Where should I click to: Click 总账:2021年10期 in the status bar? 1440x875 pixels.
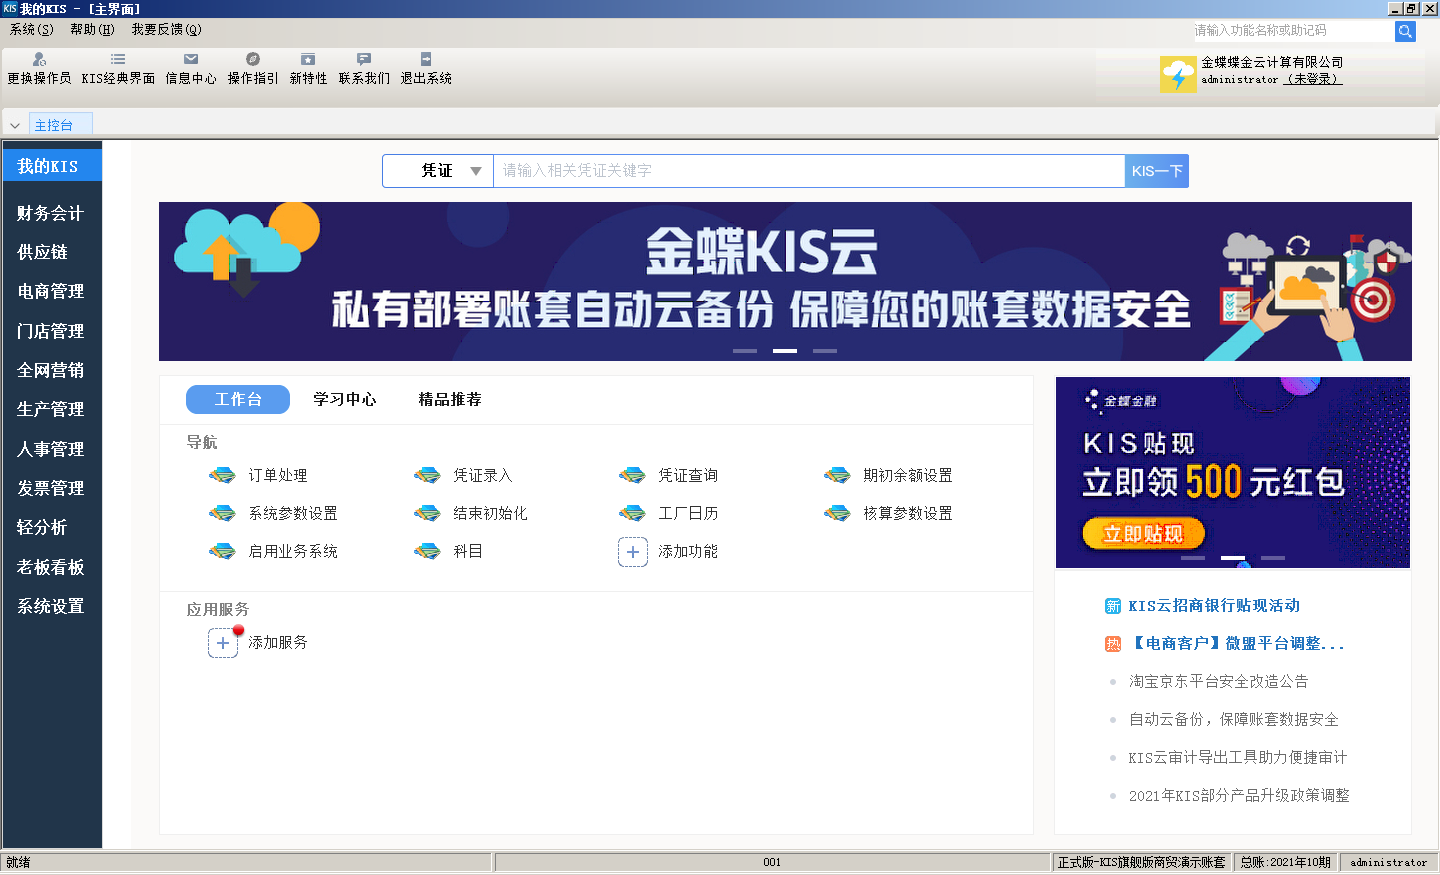[x=1285, y=862]
